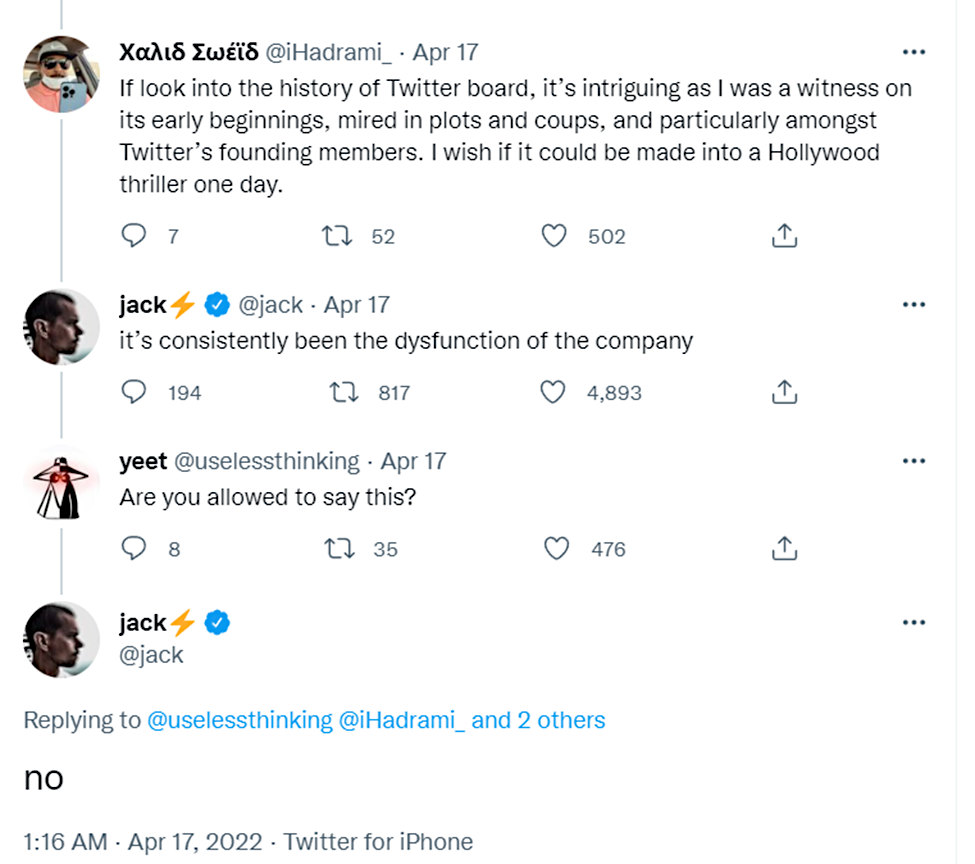Like the tweet with 502 likes
The image size is (975, 864).
tap(553, 236)
